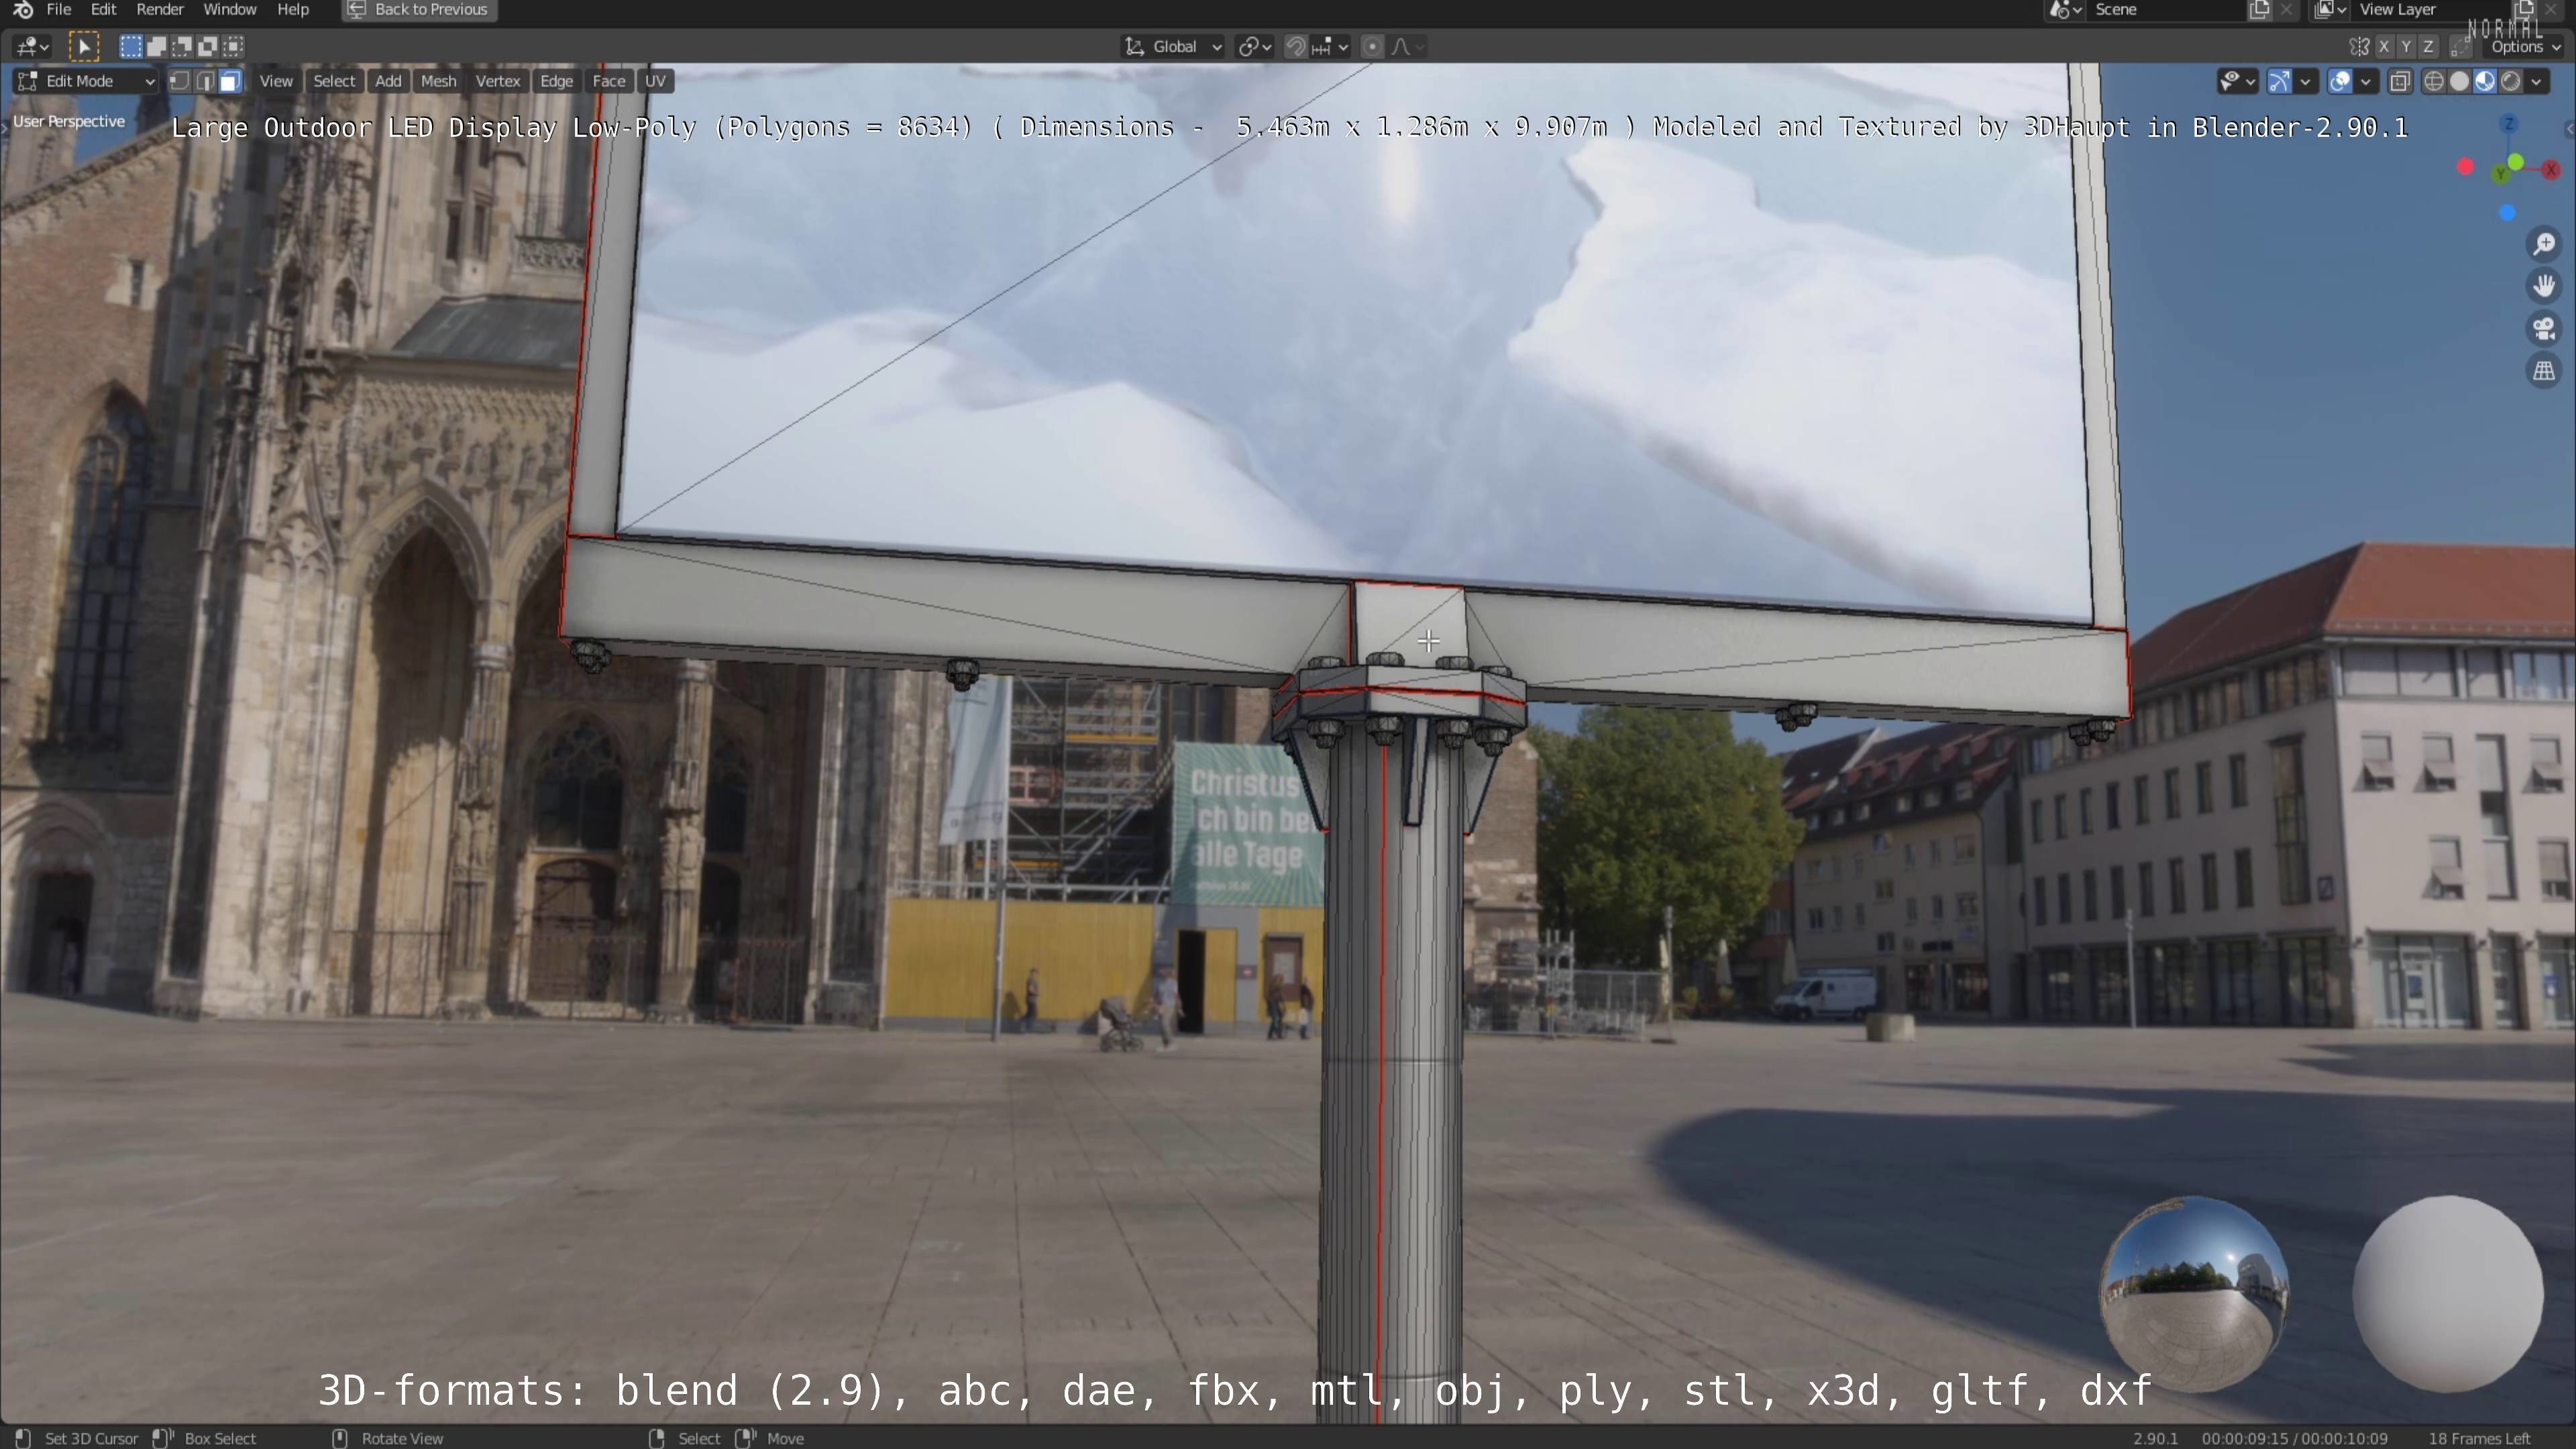
Task: Click the Back to Previous button
Action: point(419,10)
